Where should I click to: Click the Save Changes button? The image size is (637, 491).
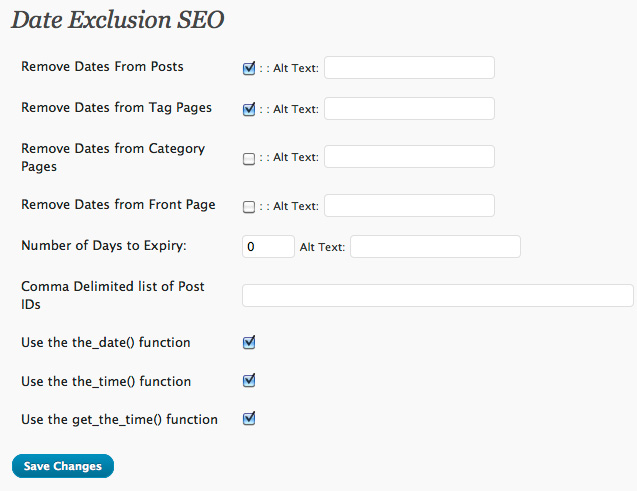click(63, 466)
